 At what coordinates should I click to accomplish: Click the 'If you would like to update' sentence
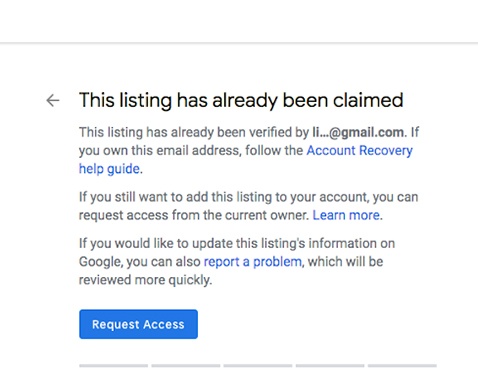click(237, 244)
